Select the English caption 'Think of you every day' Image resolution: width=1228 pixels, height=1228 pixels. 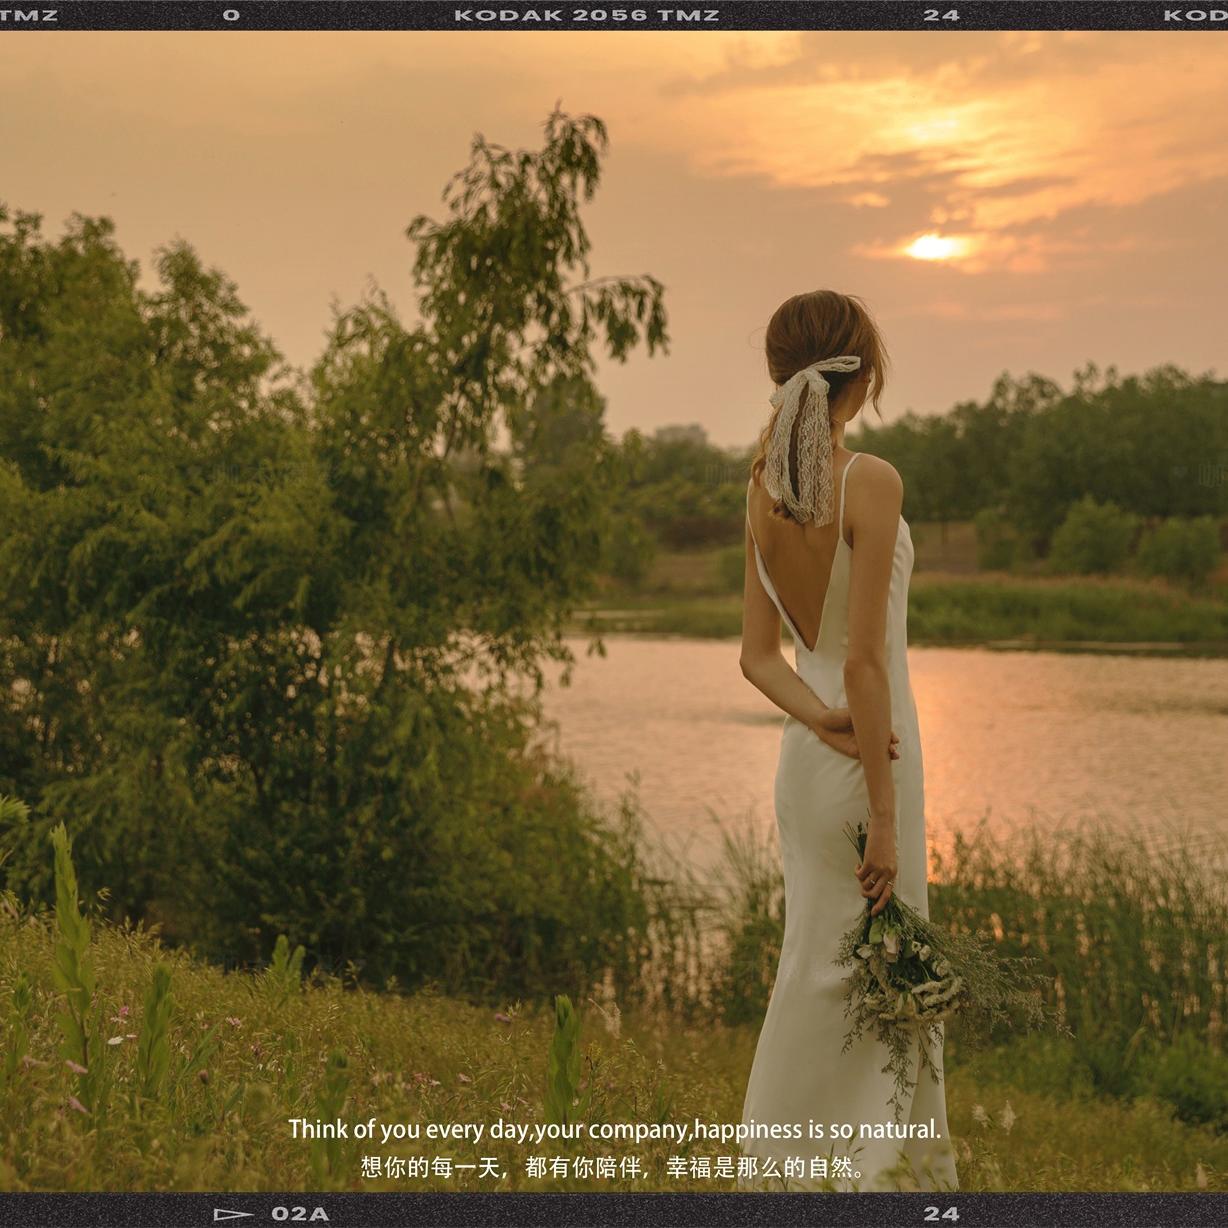(x=614, y=1130)
